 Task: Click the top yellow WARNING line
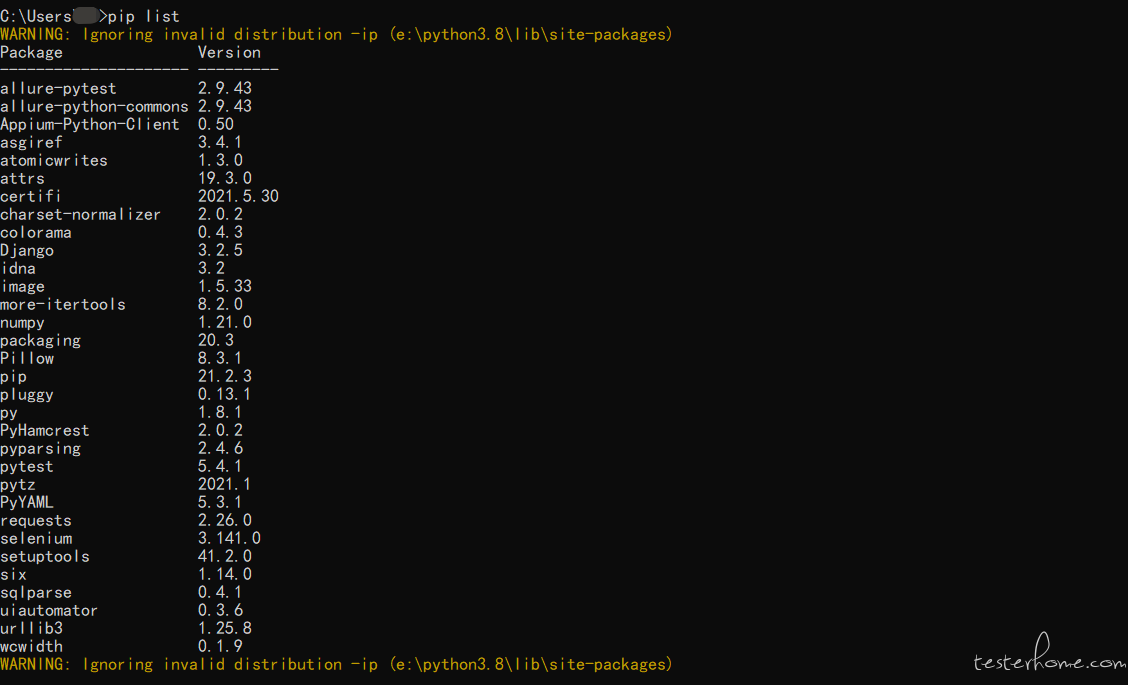coord(336,34)
